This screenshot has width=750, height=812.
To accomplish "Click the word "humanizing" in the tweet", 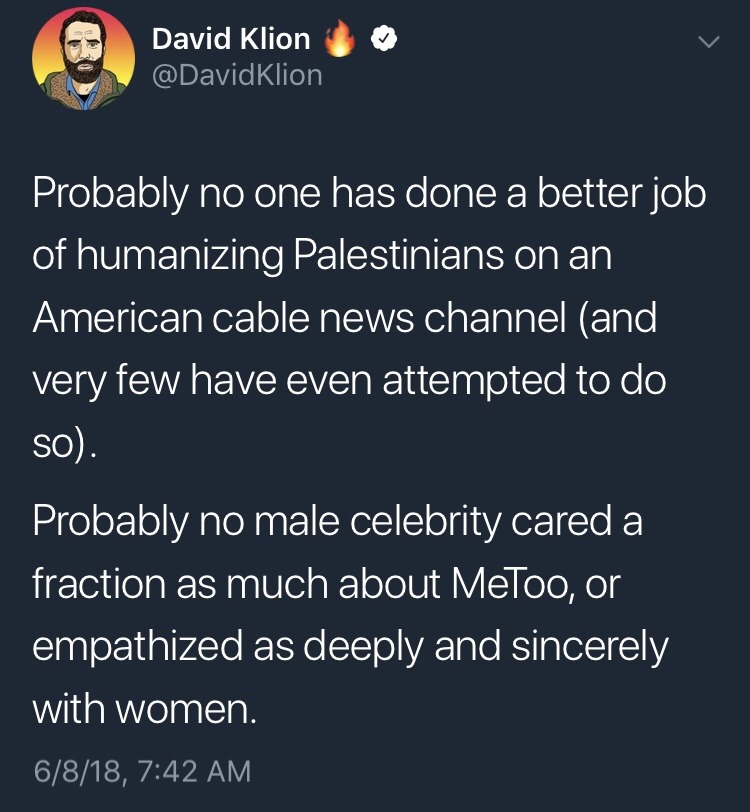I will click(x=179, y=254).
